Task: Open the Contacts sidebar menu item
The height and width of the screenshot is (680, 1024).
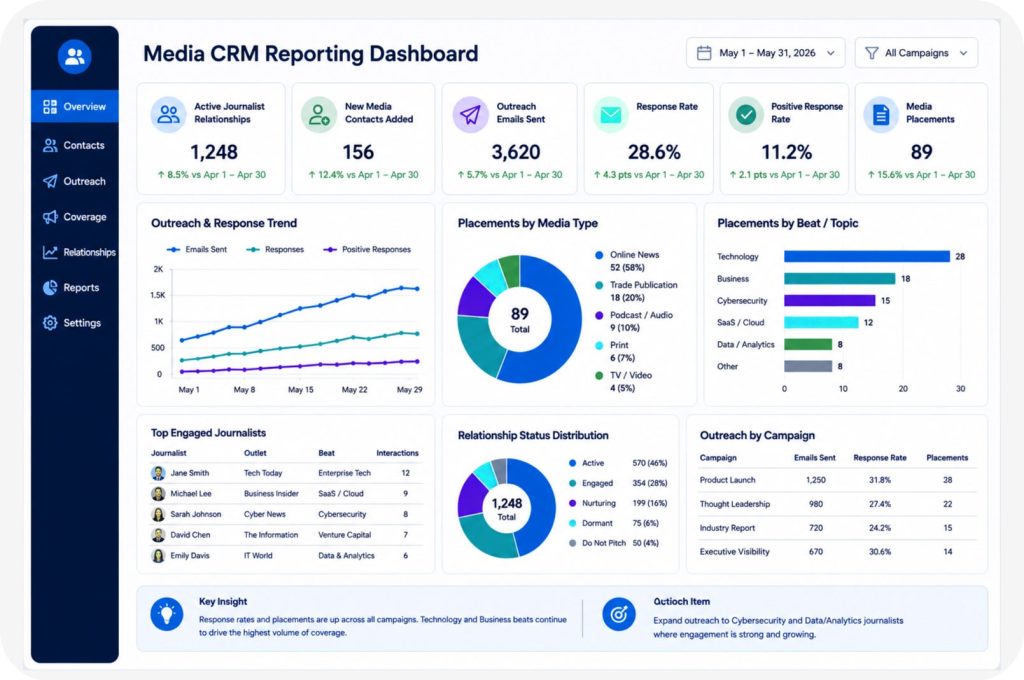Action: pyautogui.click(x=74, y=145)
